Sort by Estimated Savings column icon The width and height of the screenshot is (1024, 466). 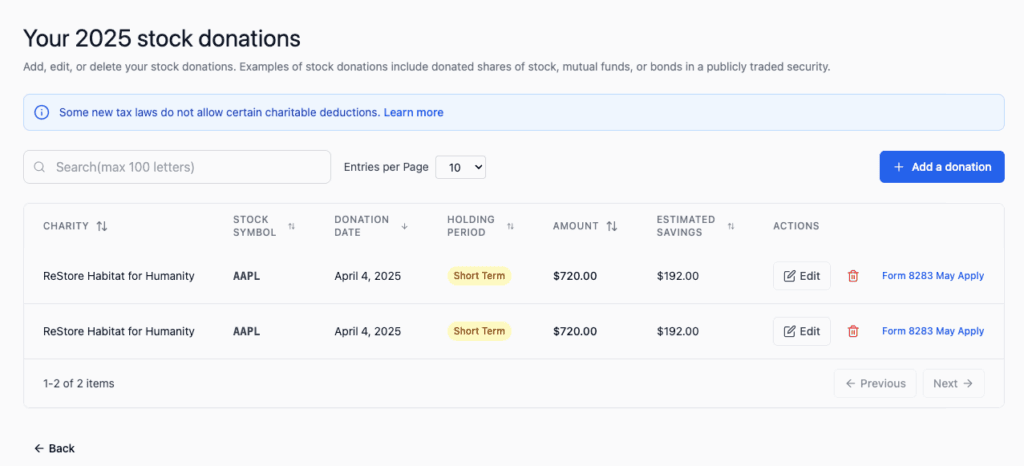tap(730, 226)
